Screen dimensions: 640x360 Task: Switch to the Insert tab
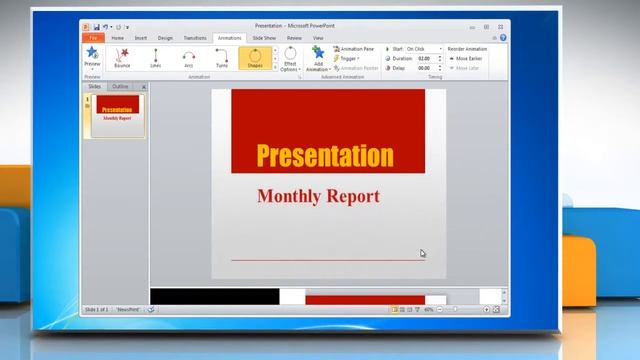tap(141, 38)
